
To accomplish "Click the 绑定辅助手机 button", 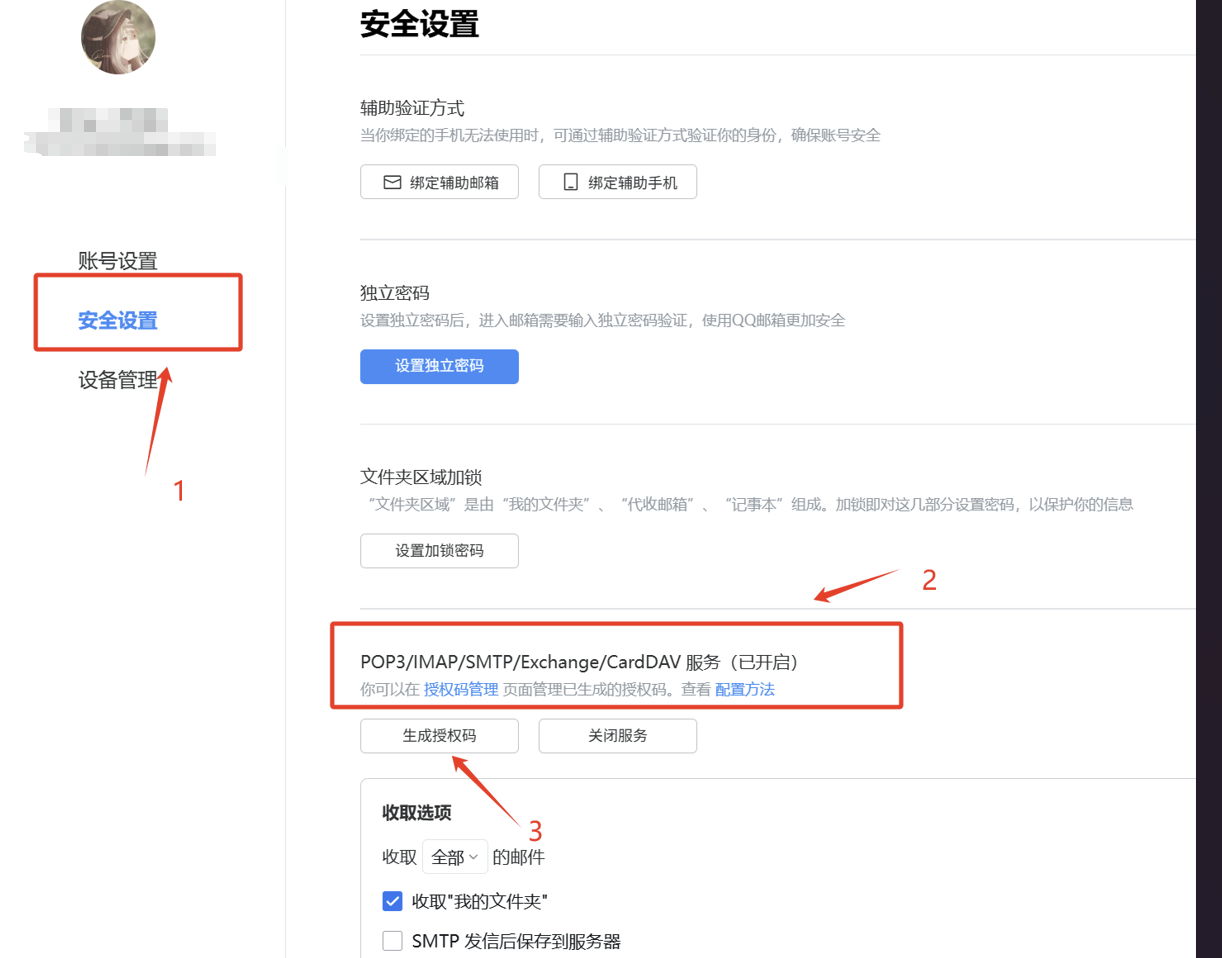I will click(617, 182).
